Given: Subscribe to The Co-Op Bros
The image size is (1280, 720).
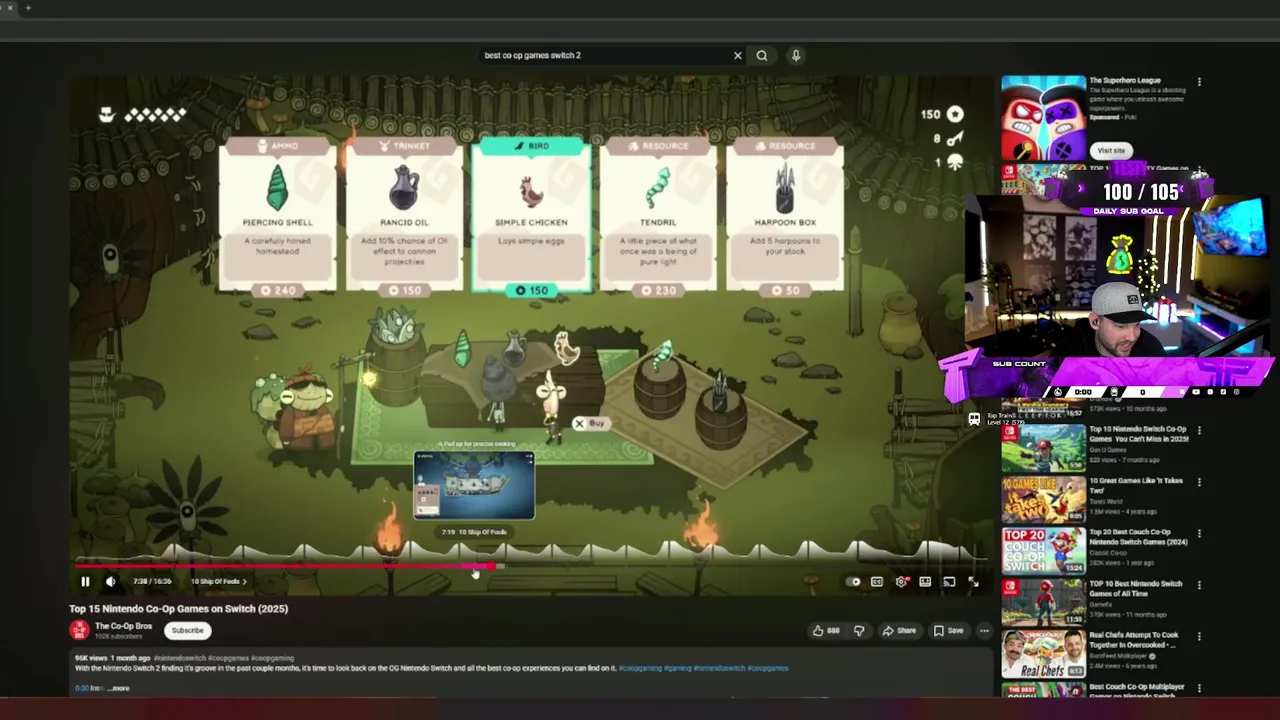Looking at the screenshot, I should click(x=187, y=630).
